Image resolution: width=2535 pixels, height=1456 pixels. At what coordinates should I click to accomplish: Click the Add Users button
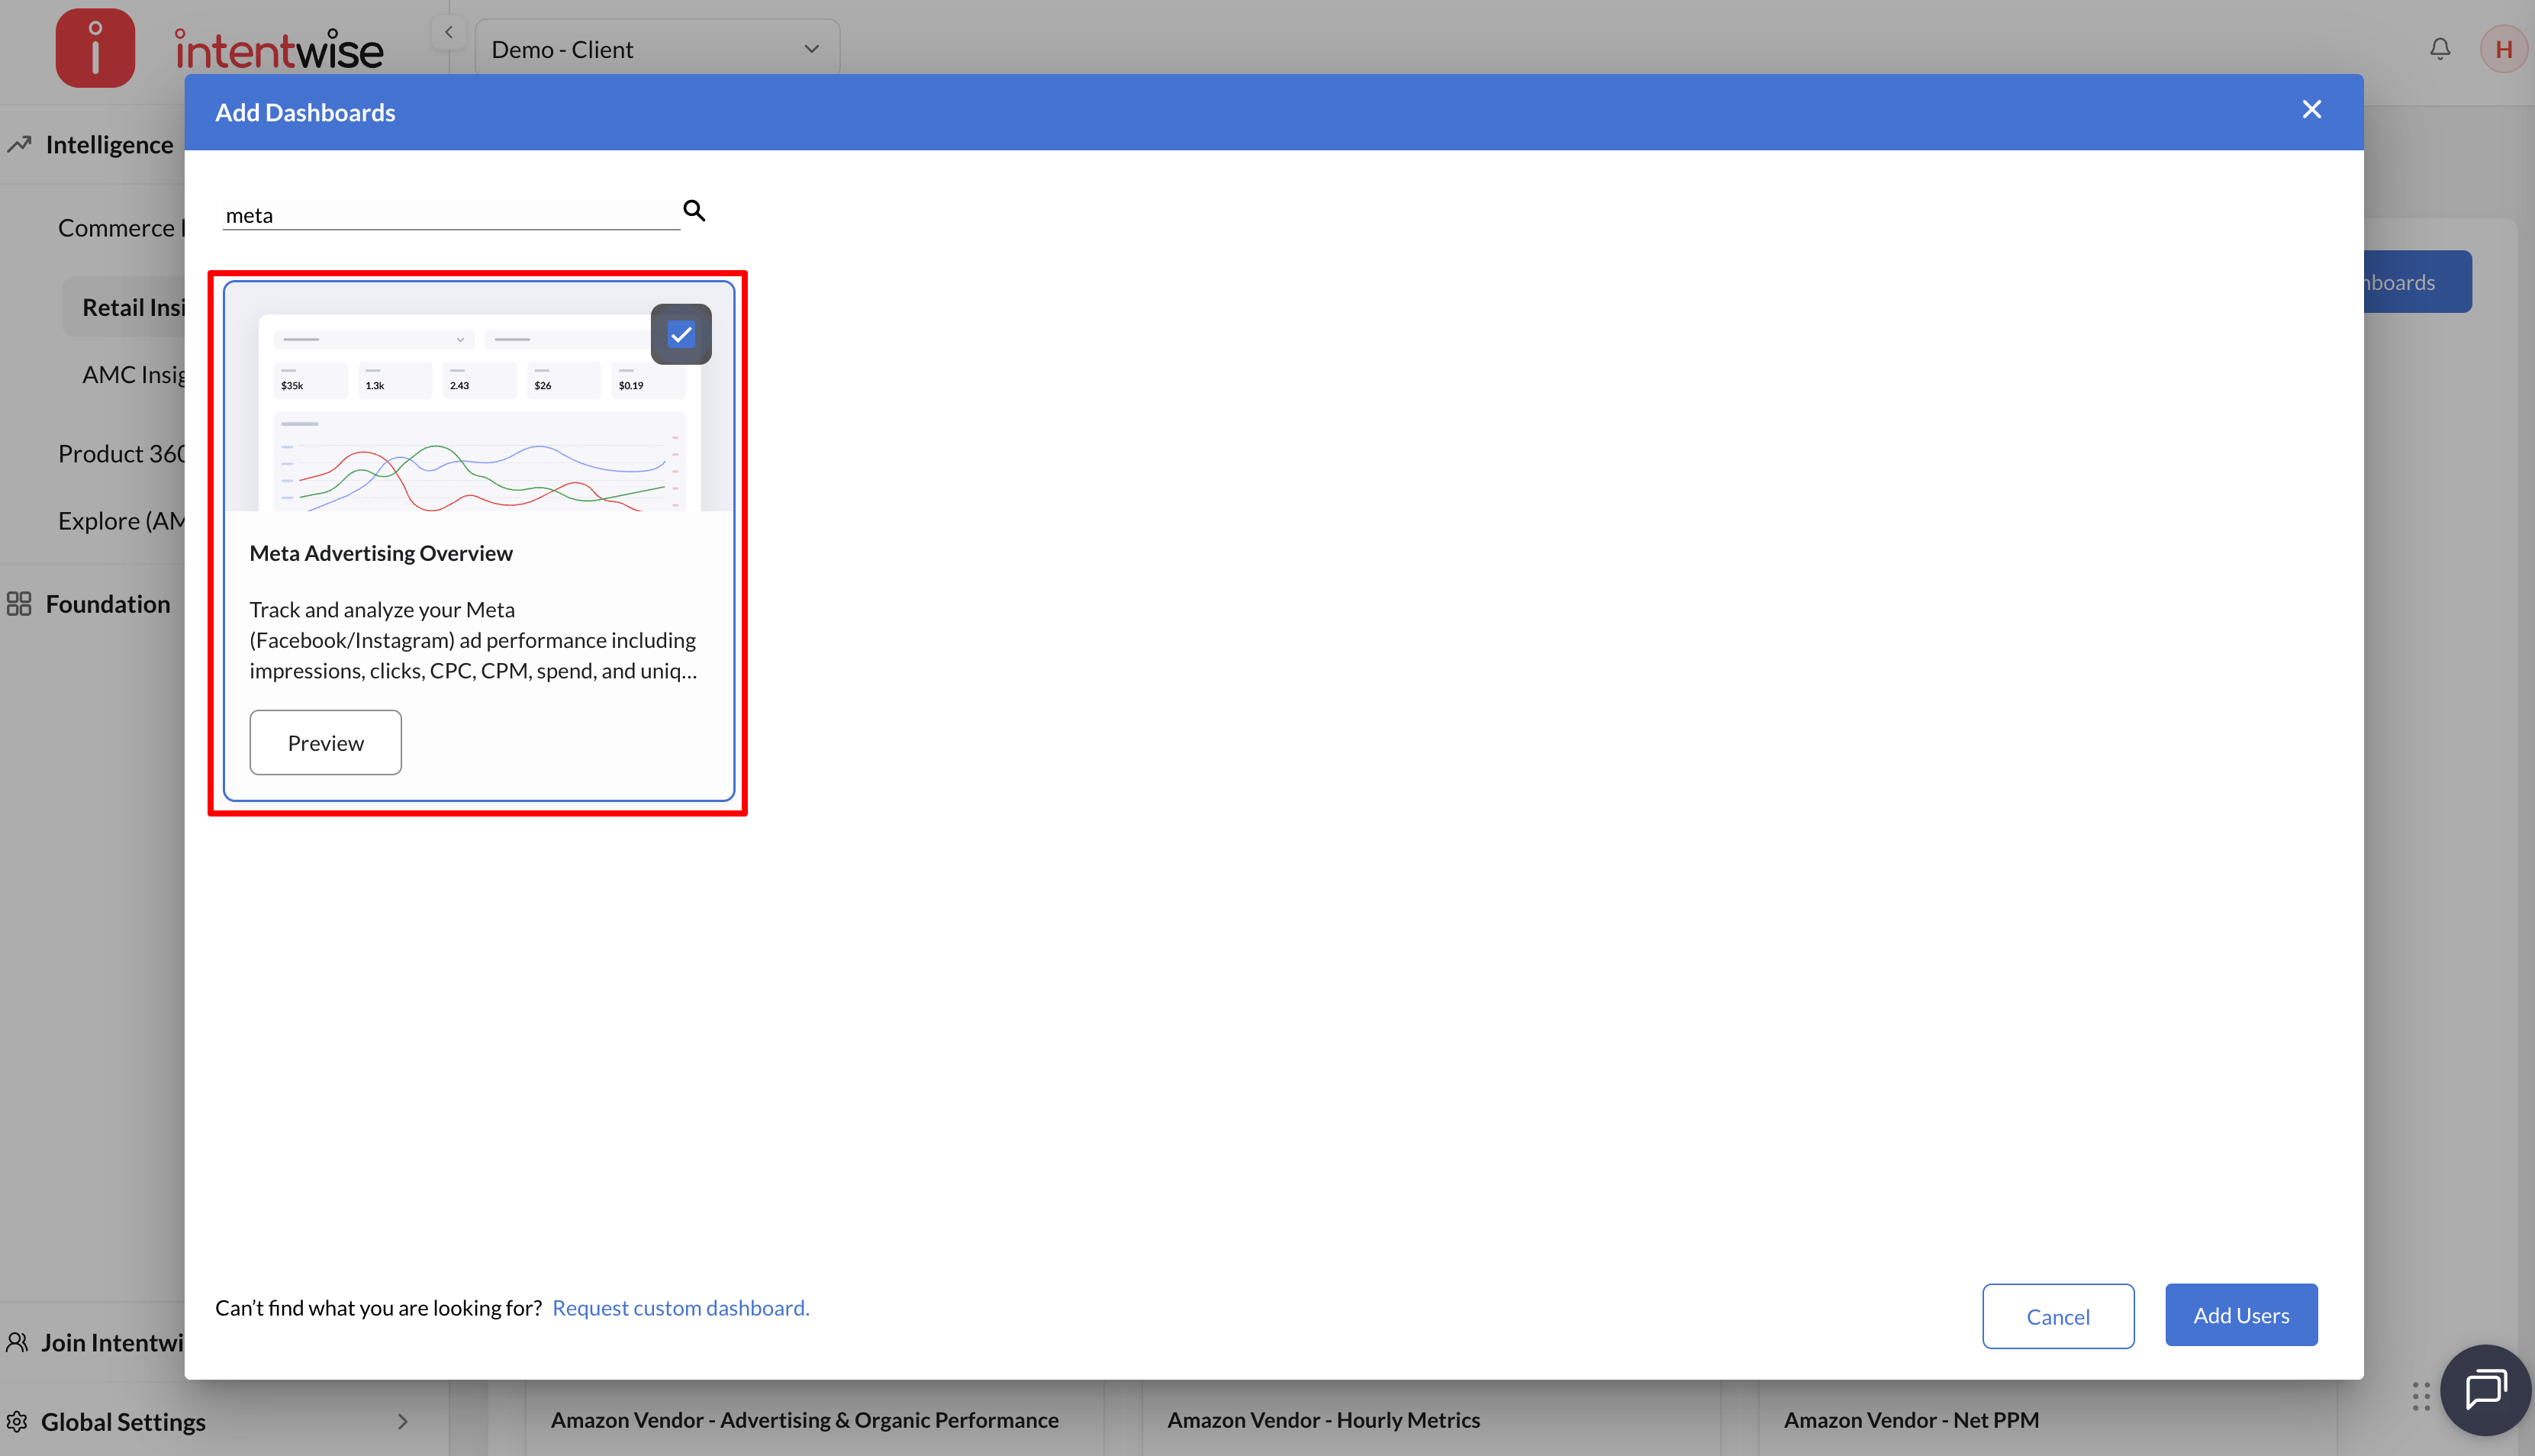(x=2241, y=1315)
